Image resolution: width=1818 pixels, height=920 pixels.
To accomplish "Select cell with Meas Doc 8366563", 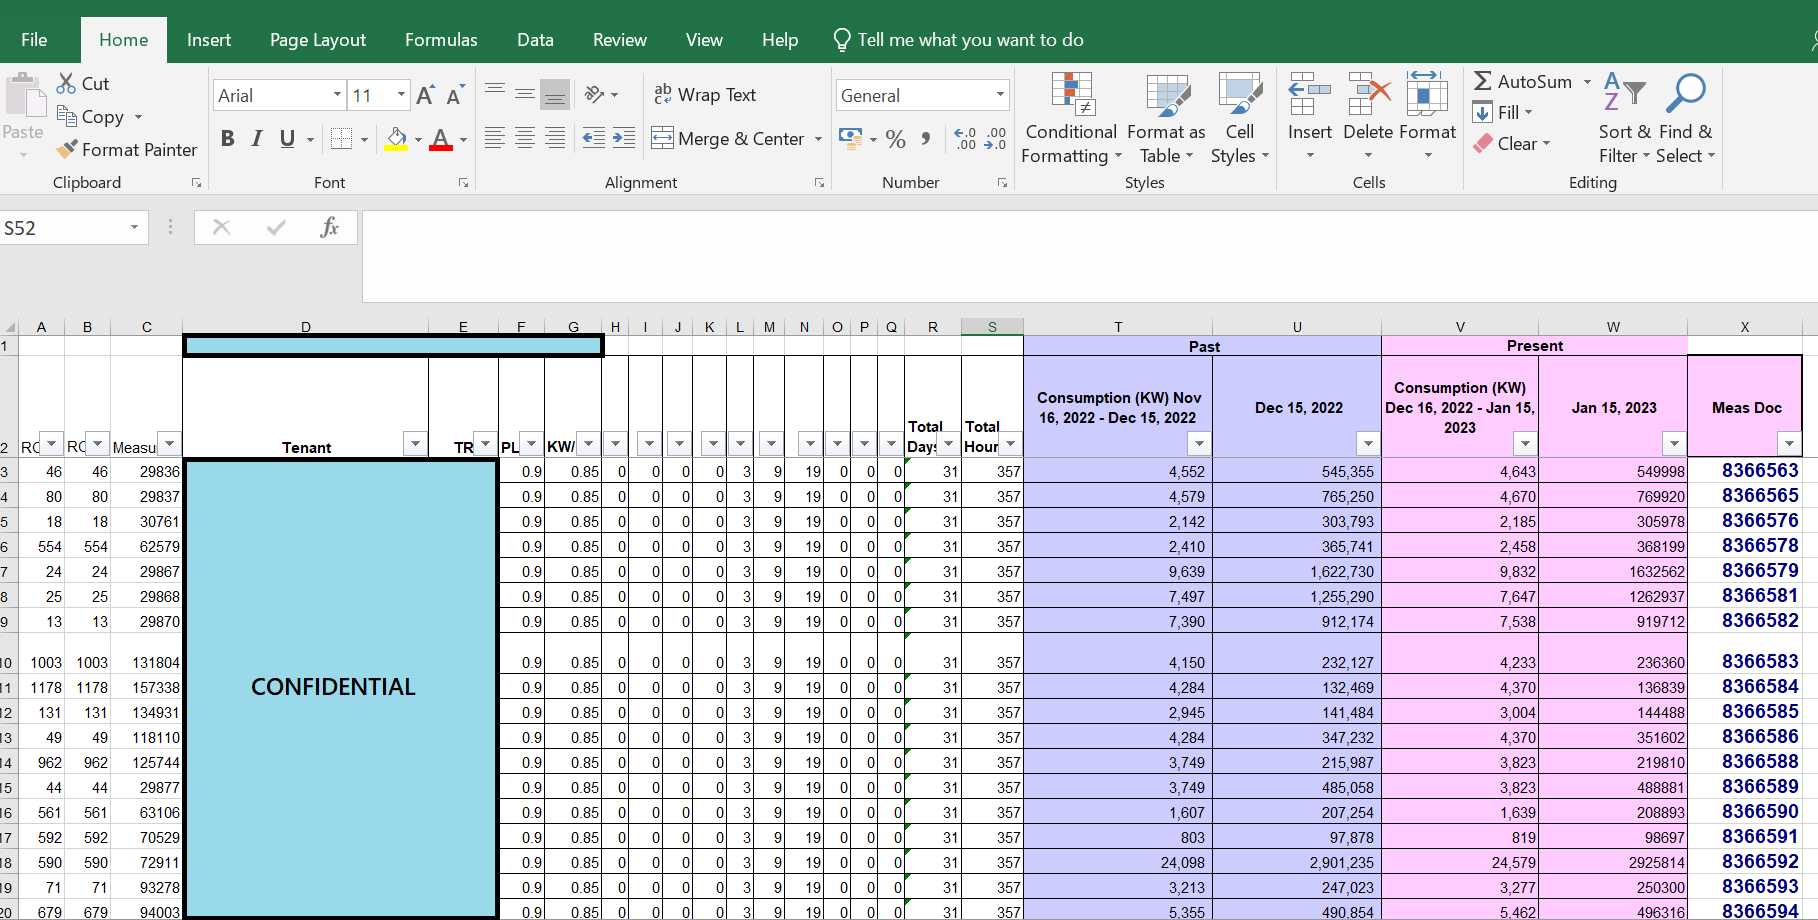I will [1744, 471].
